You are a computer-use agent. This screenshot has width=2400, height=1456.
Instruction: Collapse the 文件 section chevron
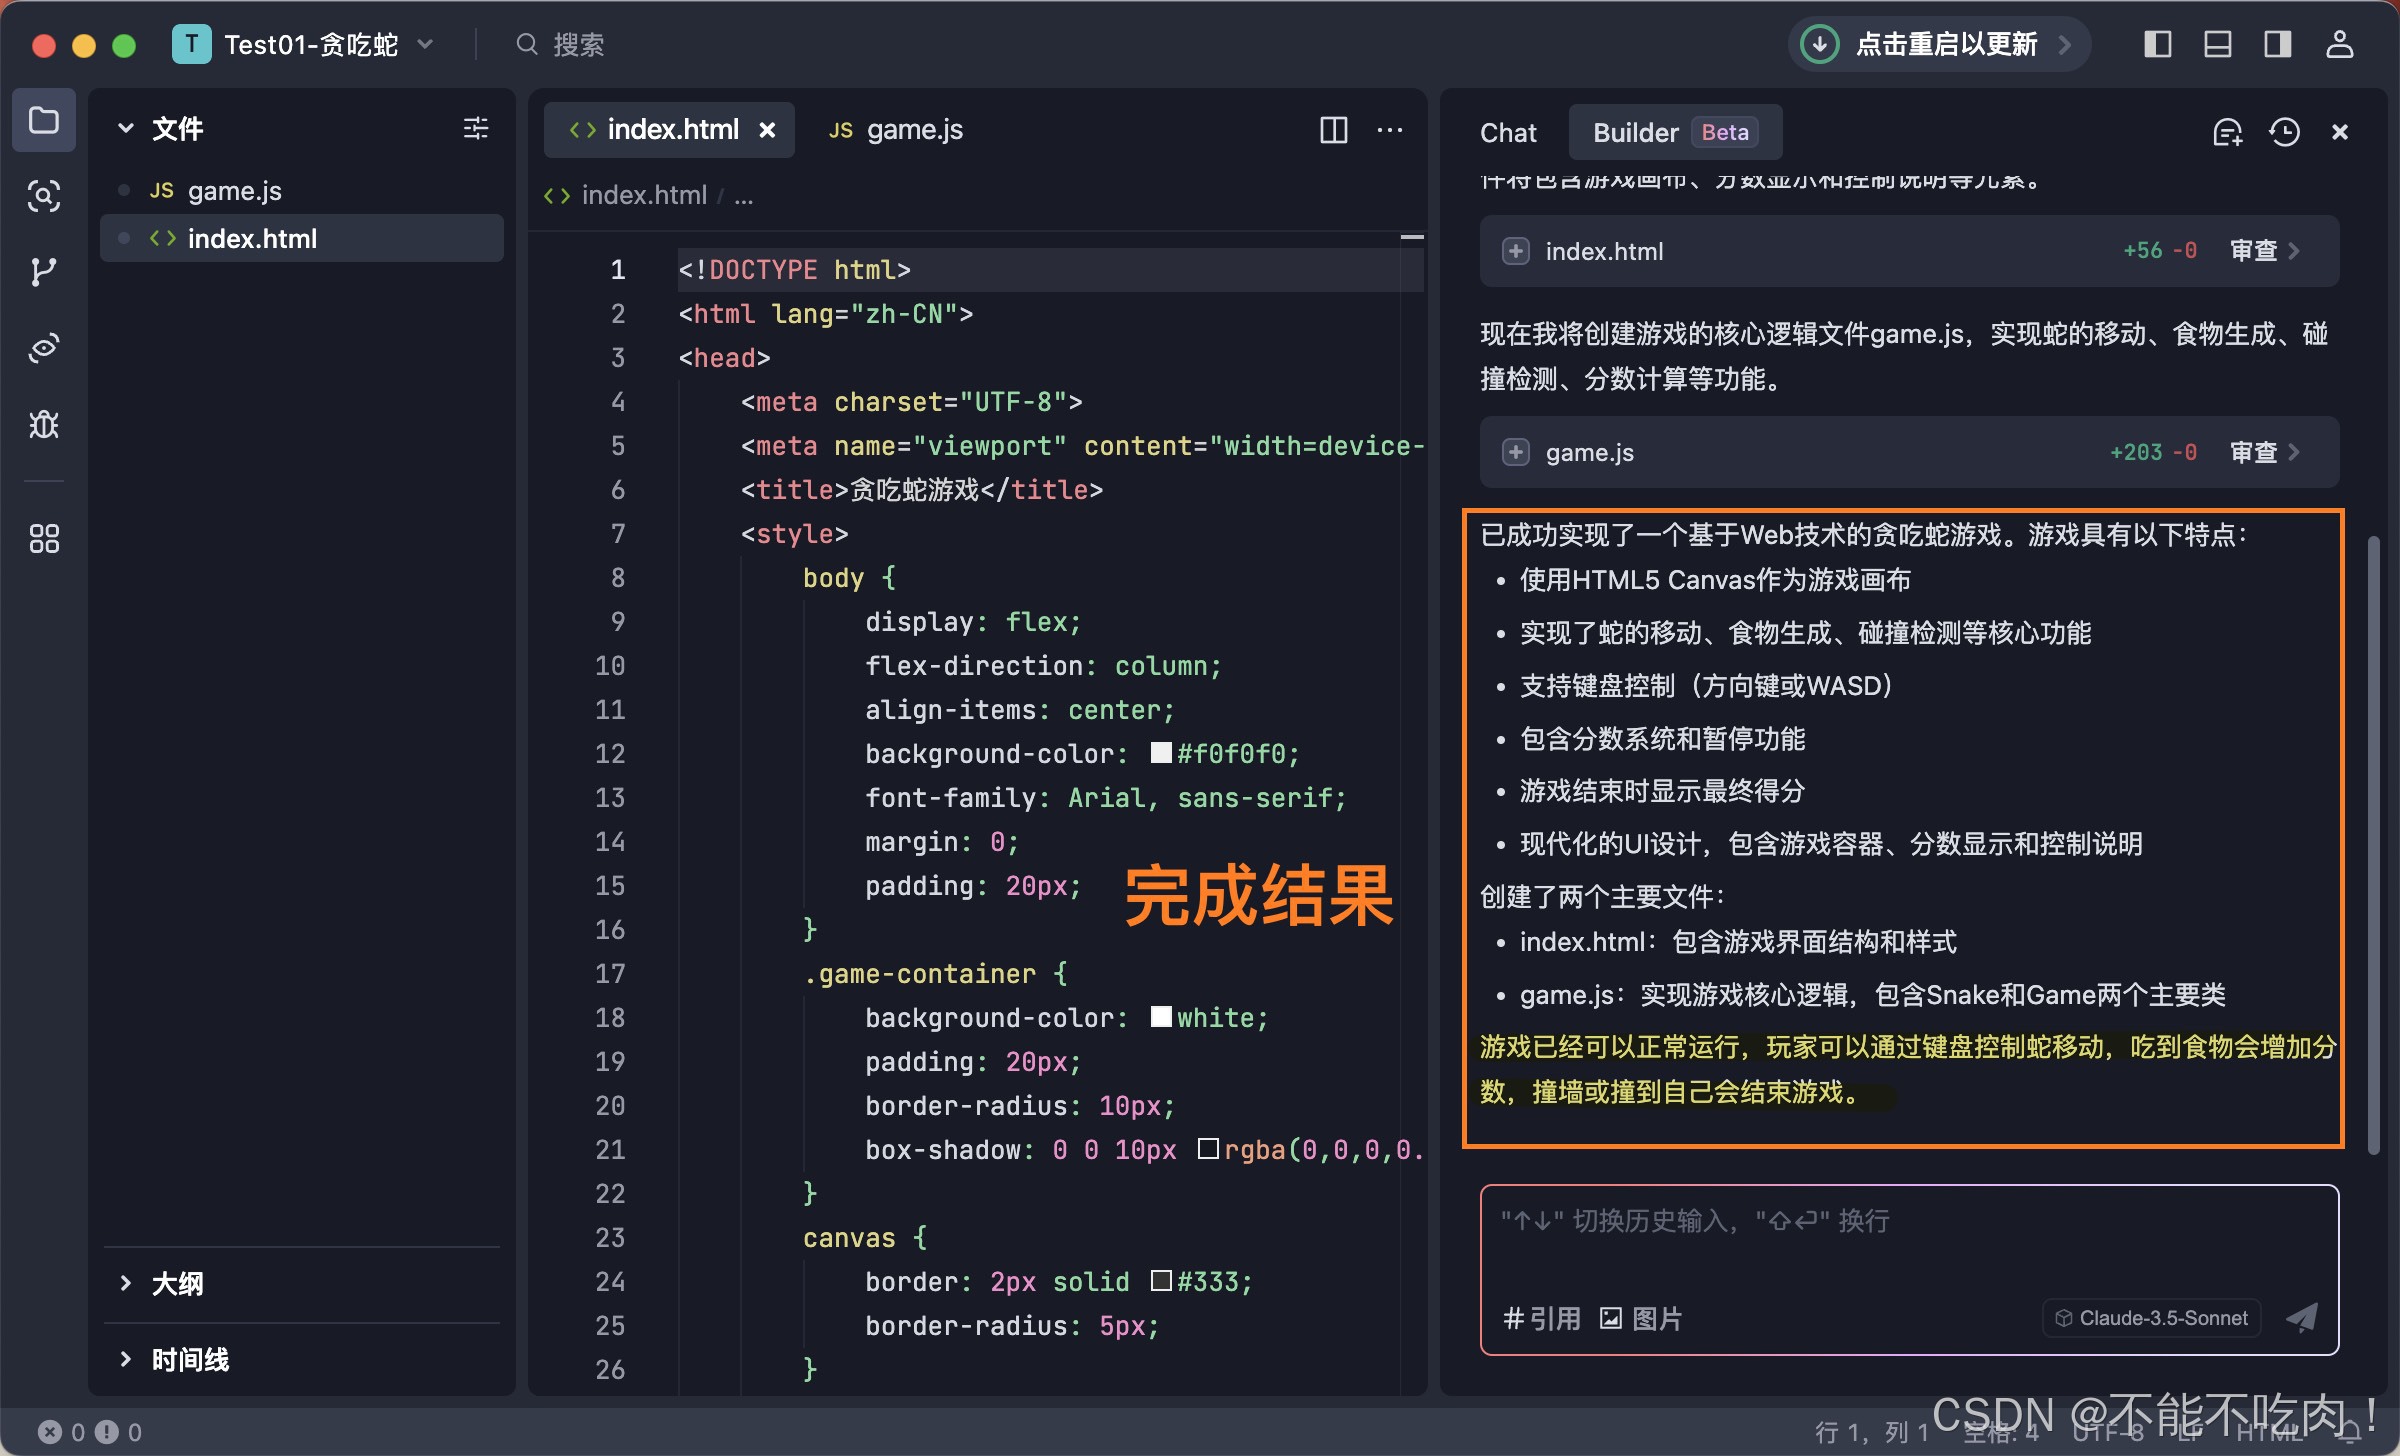pos(126,128)
